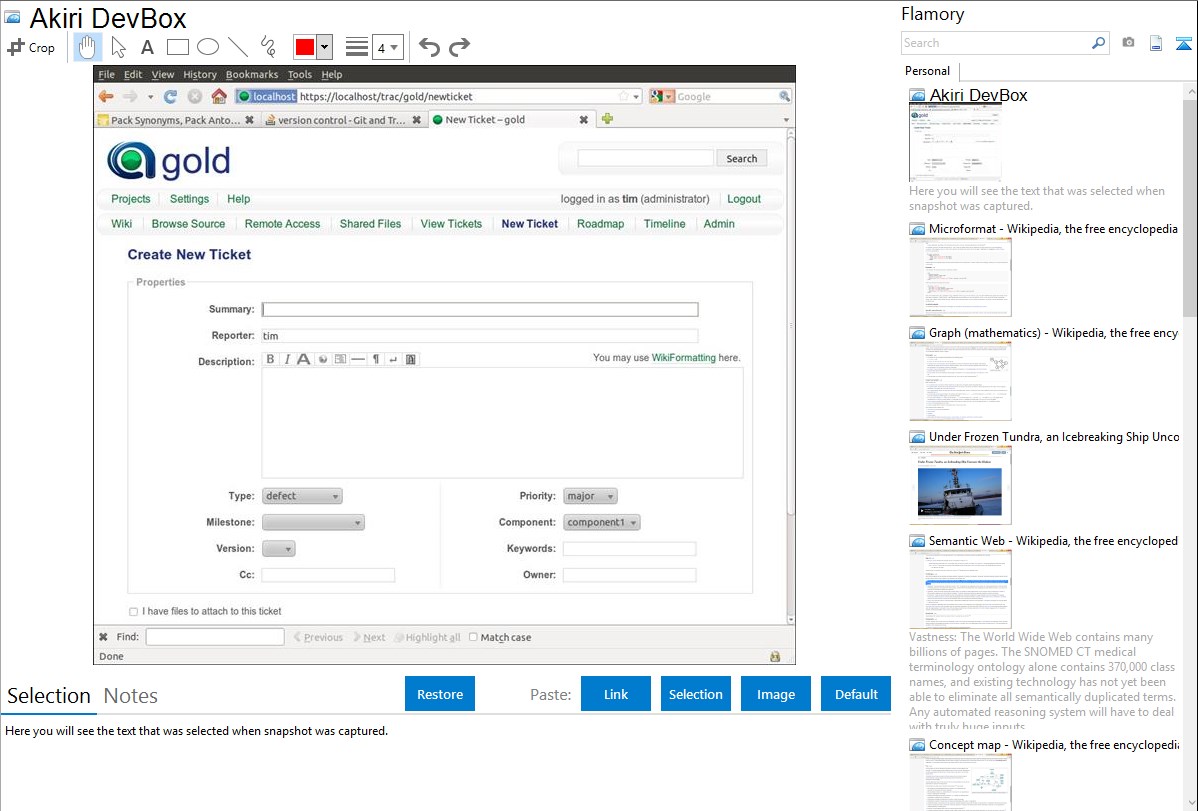1198x811 pixels.
Task: Click the browser home icon
Action: click(219, 96)
